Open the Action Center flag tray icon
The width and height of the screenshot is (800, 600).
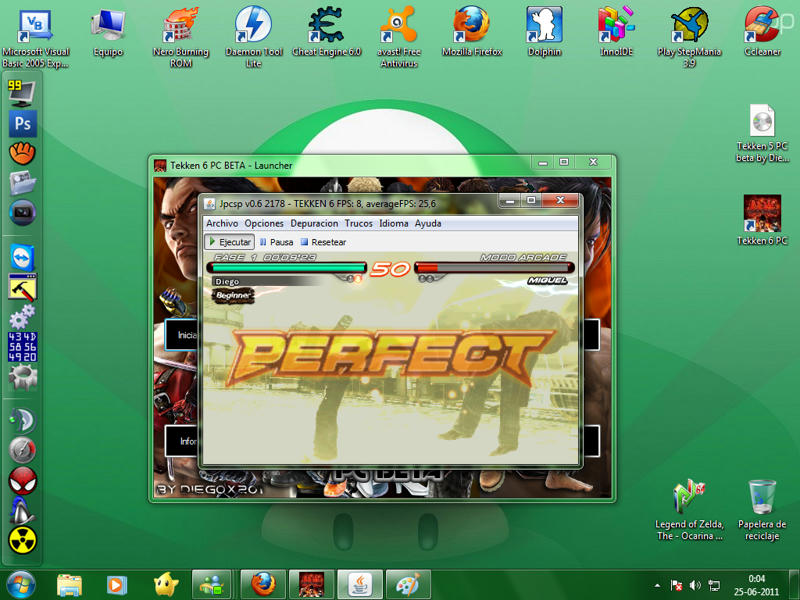point(677,585)
